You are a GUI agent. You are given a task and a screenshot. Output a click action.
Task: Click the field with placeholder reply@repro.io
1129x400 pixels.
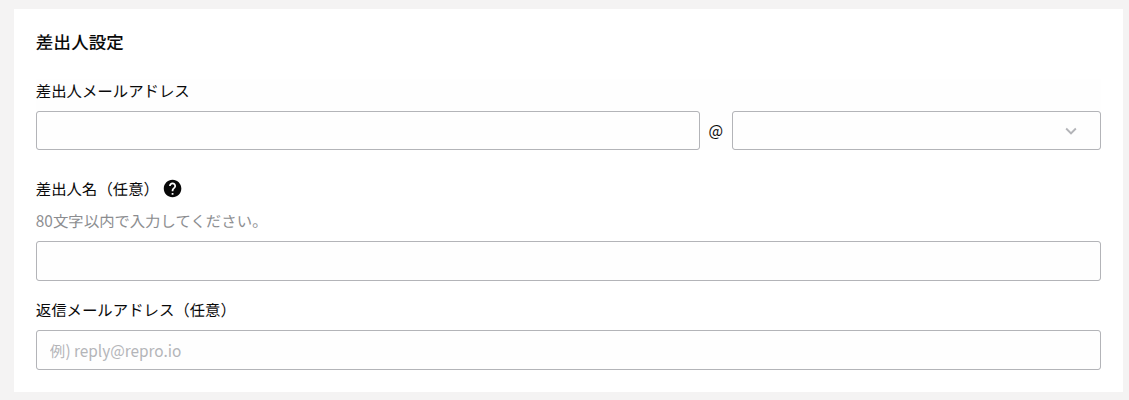point(568,350)
